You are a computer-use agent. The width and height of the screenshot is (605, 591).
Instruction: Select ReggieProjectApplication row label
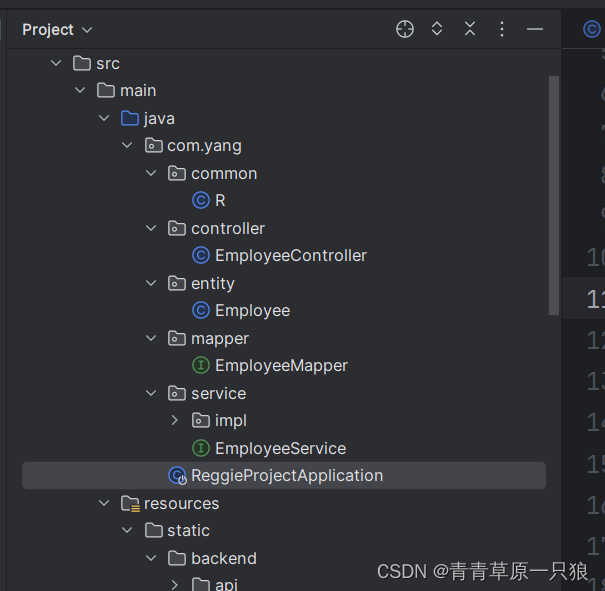point(287,476)
